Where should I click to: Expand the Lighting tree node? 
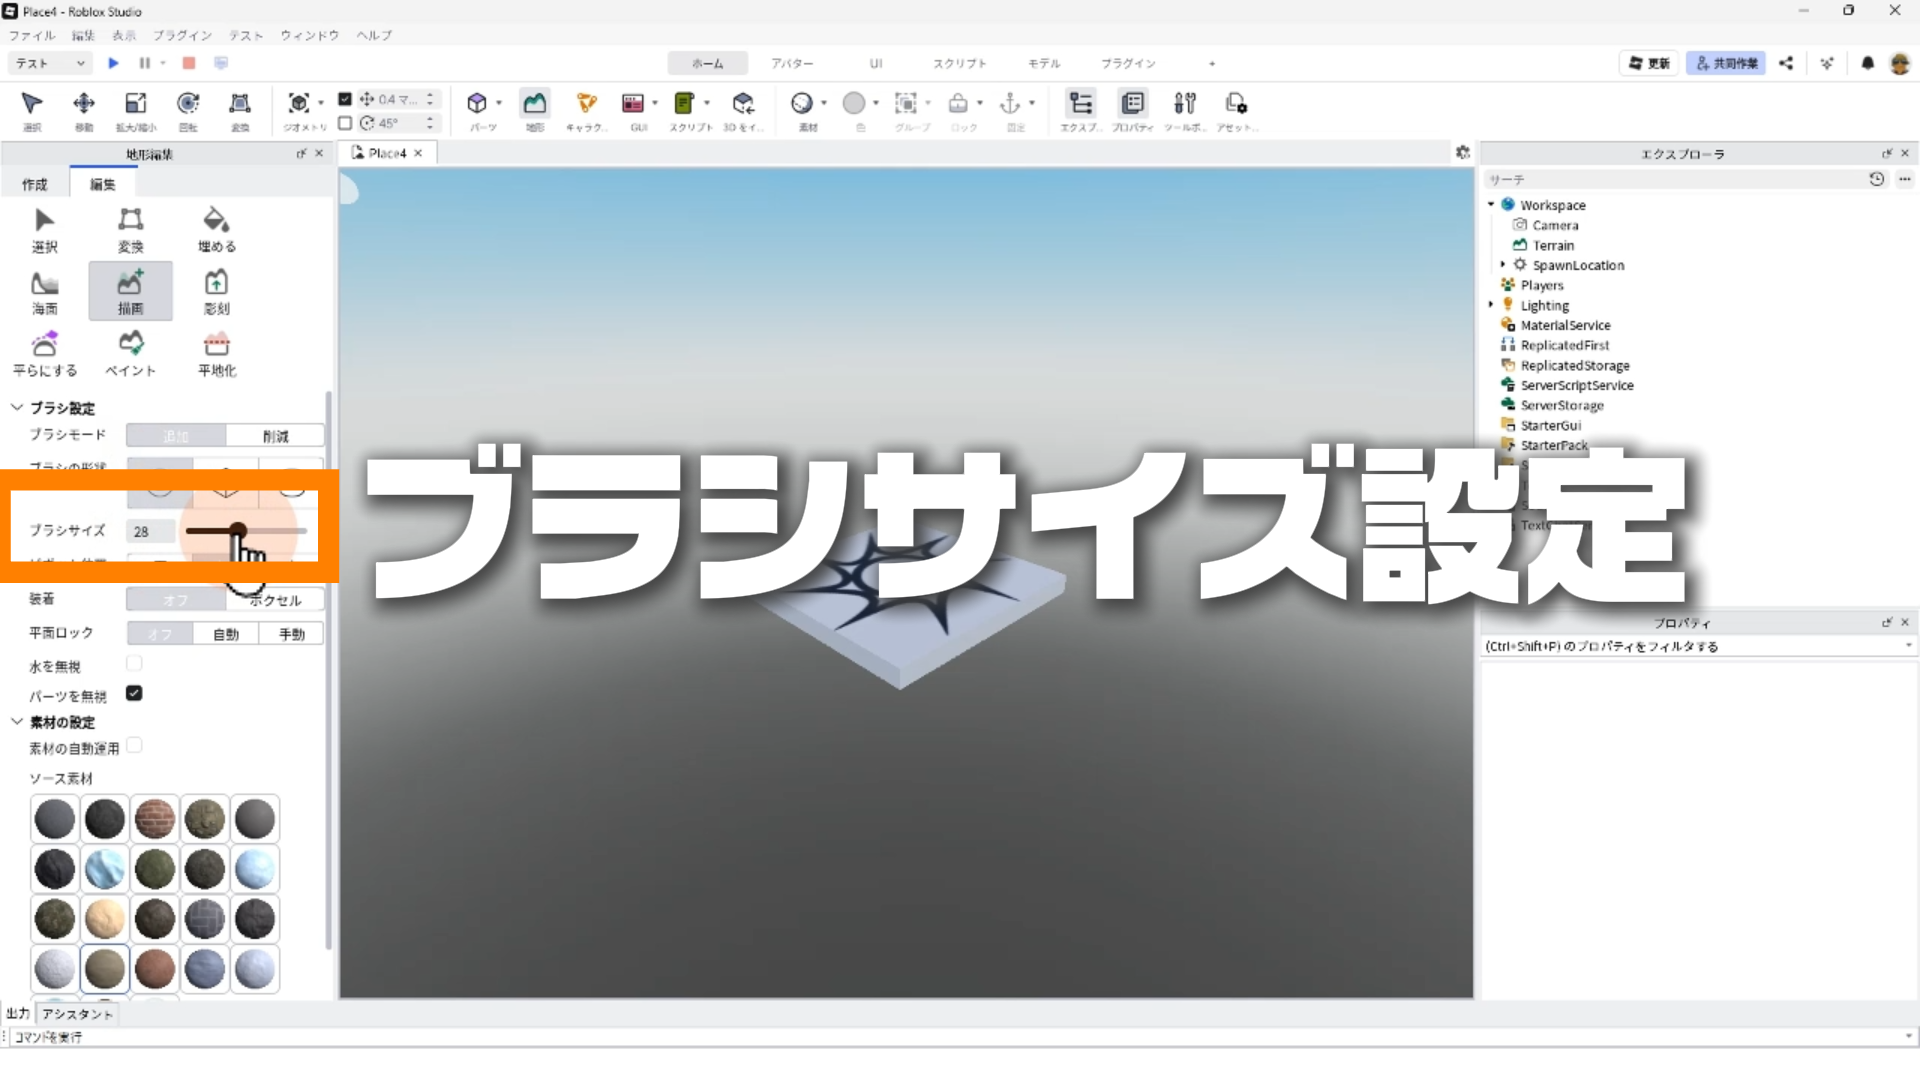1491,305
